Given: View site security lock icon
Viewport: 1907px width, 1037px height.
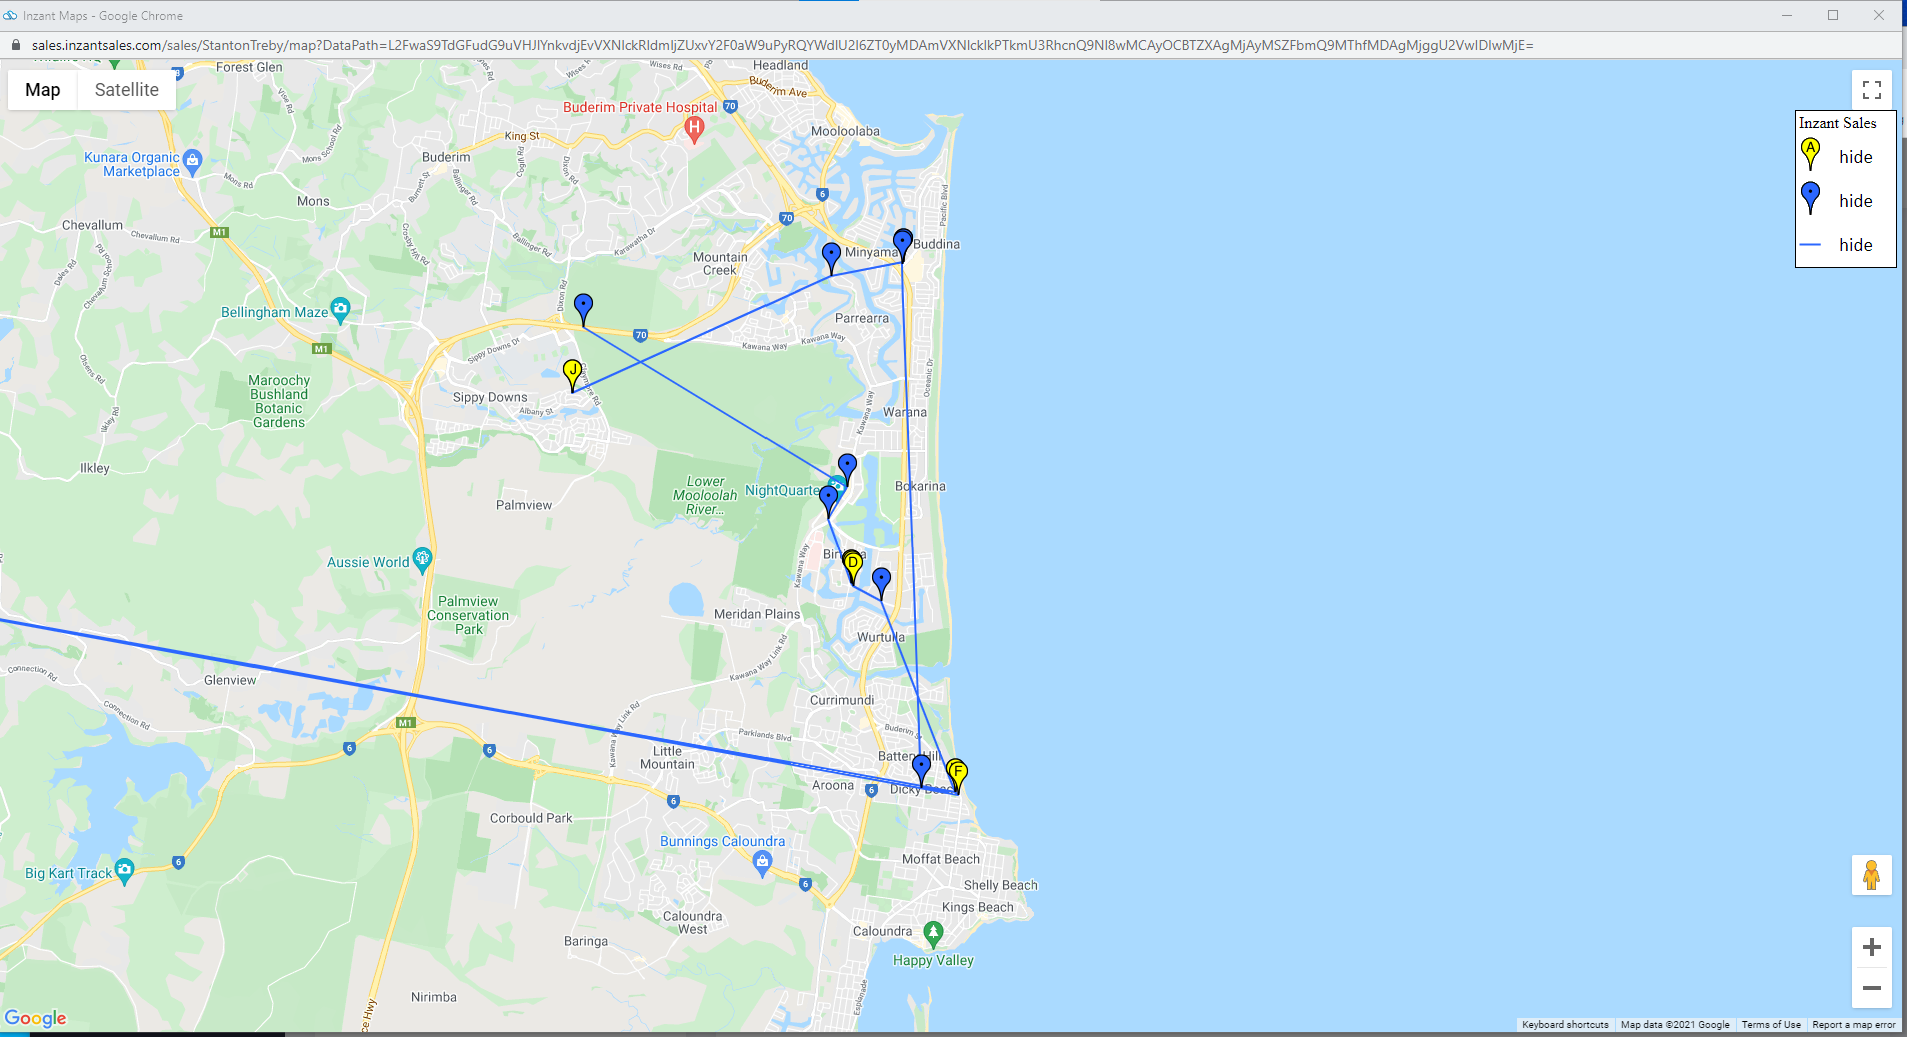Looking at the screenshot, I should [x=15, y=45].
